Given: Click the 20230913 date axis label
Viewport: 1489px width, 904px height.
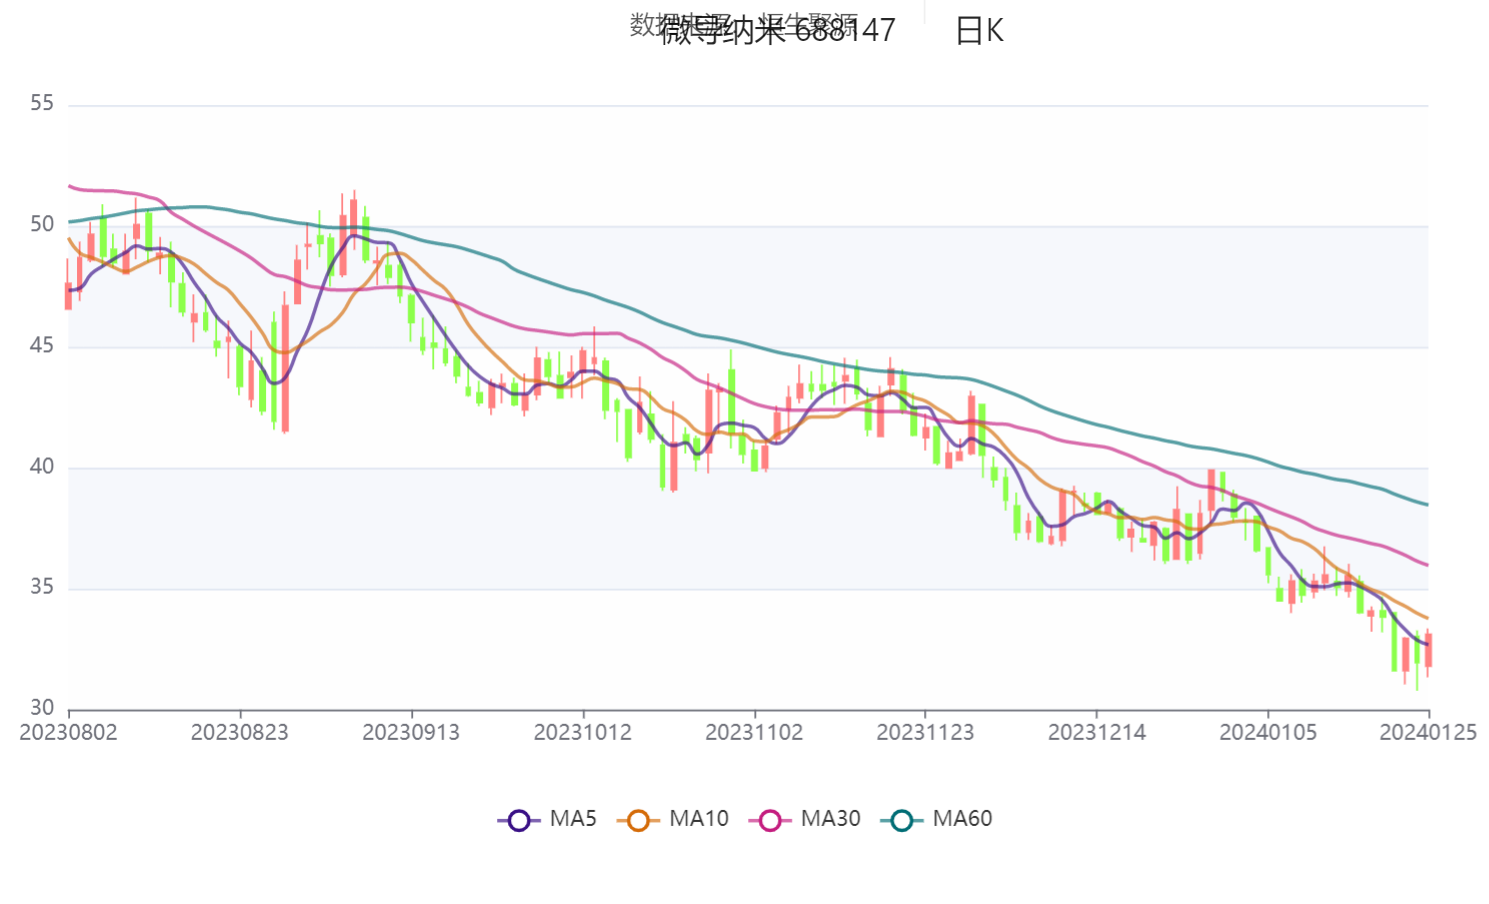Looking at the screenshot, I should (x=411, y=732).
